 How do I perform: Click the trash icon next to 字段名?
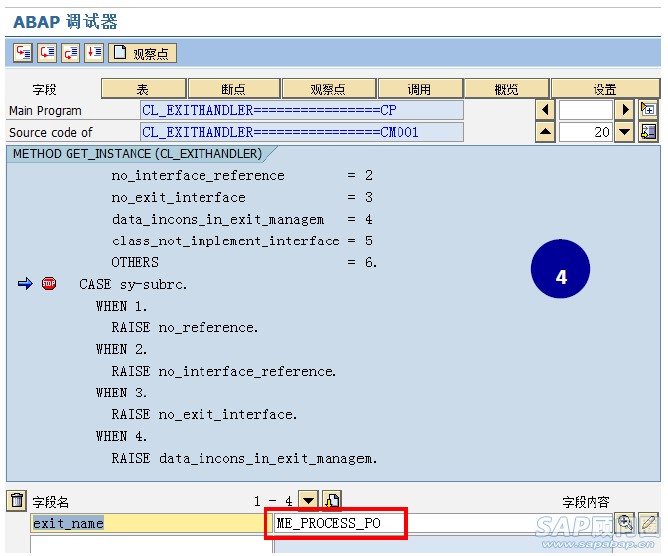click(x=17, y=500)
